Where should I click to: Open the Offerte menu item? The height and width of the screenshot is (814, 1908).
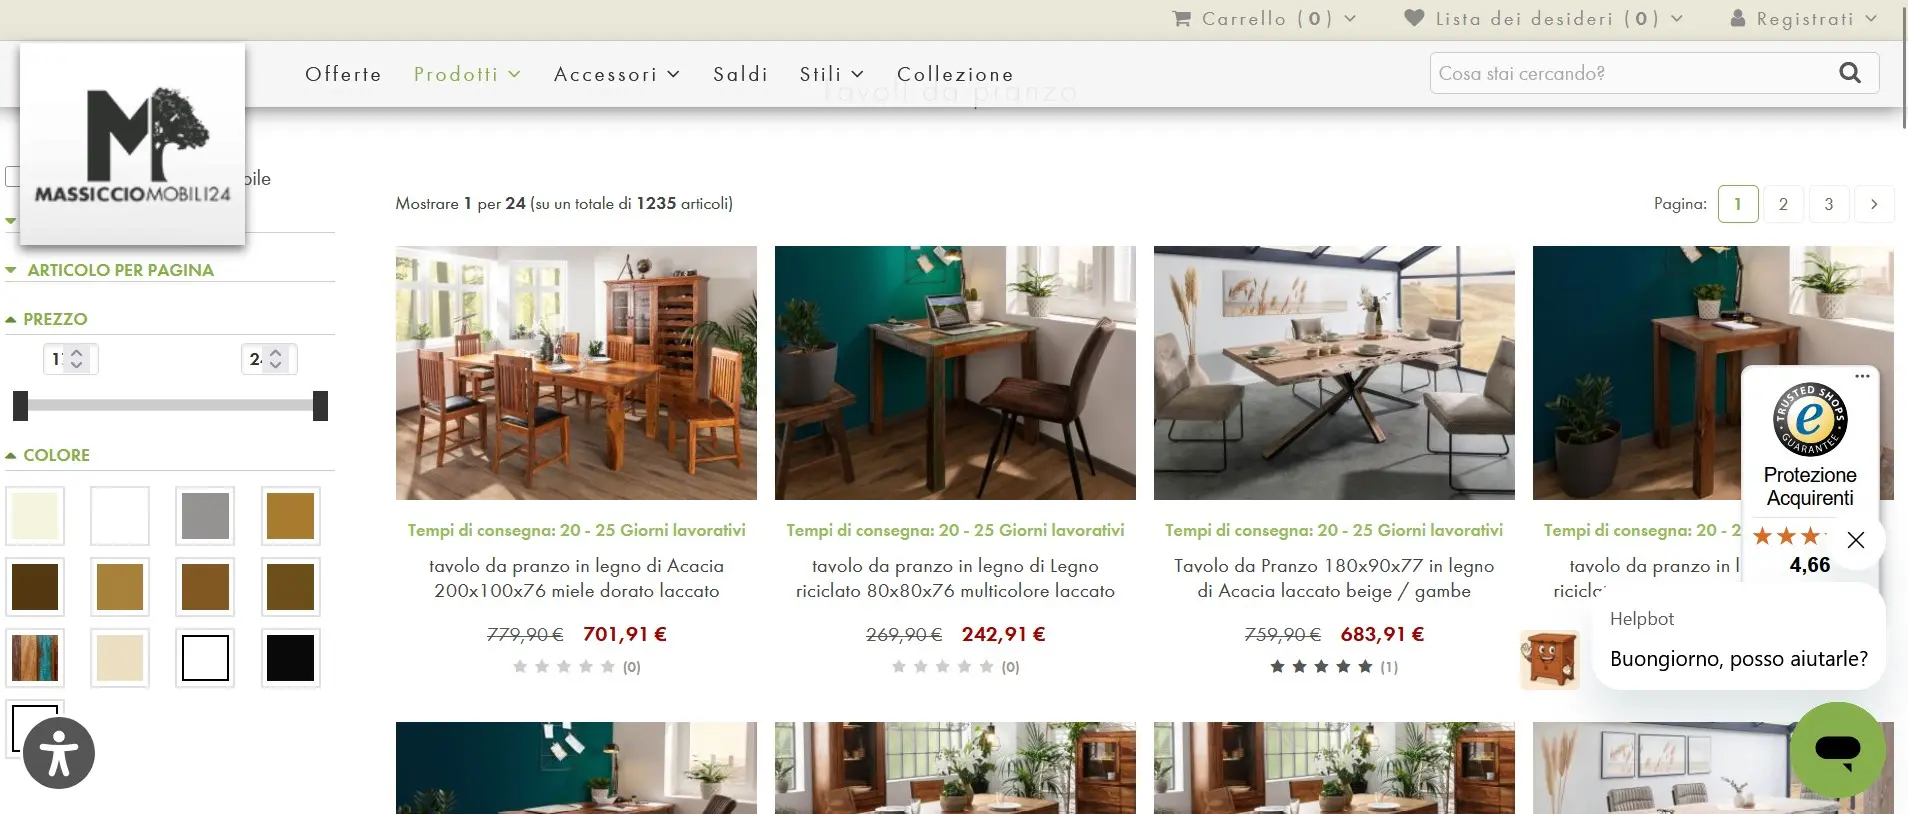point(343,74)
